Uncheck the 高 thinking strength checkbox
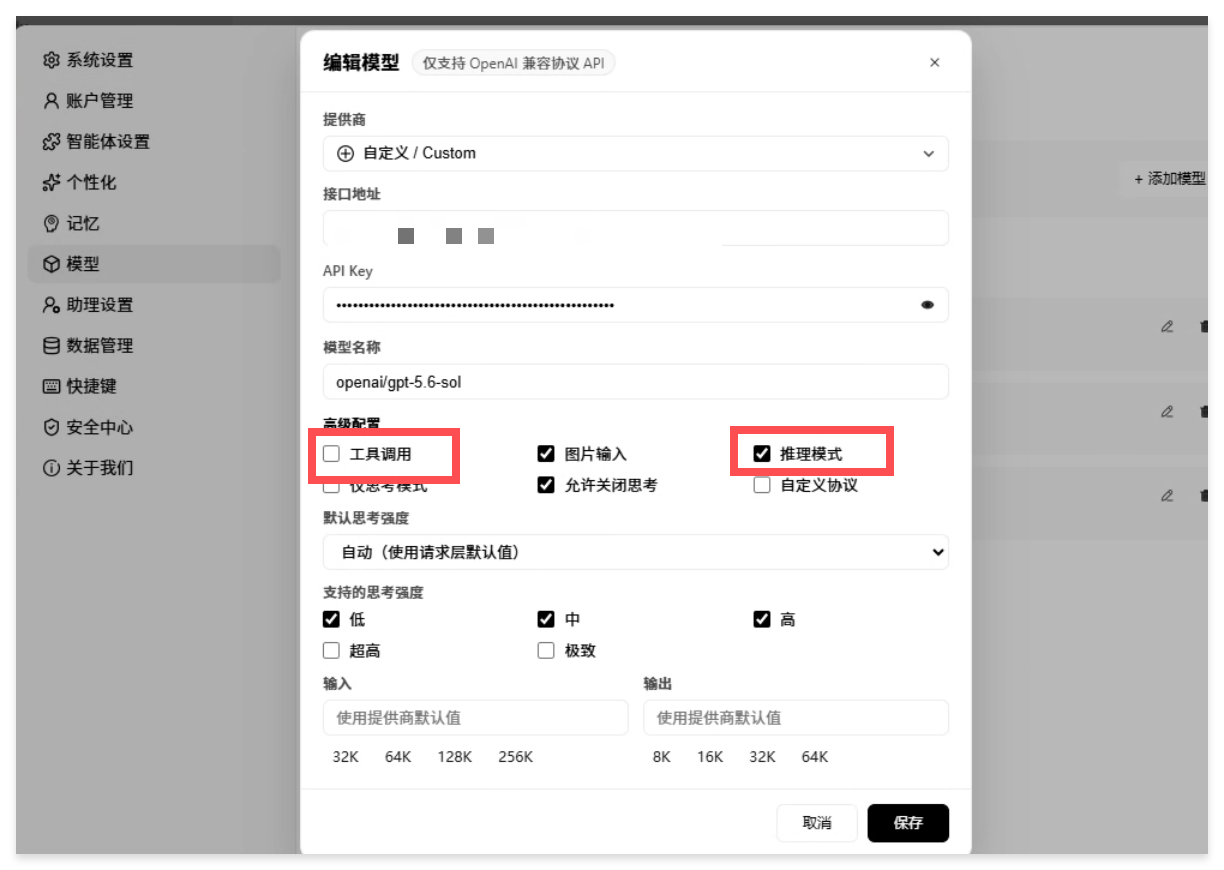This screenshot has height=870, width=1224. click(x=762, y=620)
